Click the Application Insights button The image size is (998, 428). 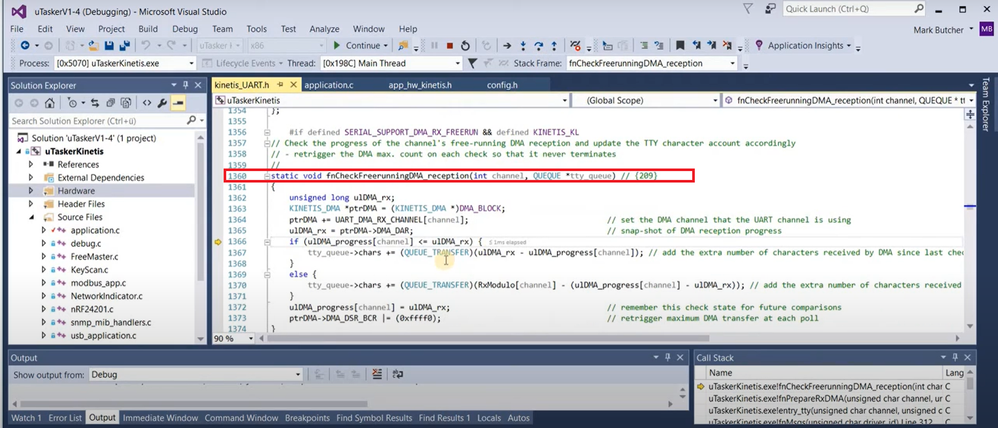(x=804, y=46)
